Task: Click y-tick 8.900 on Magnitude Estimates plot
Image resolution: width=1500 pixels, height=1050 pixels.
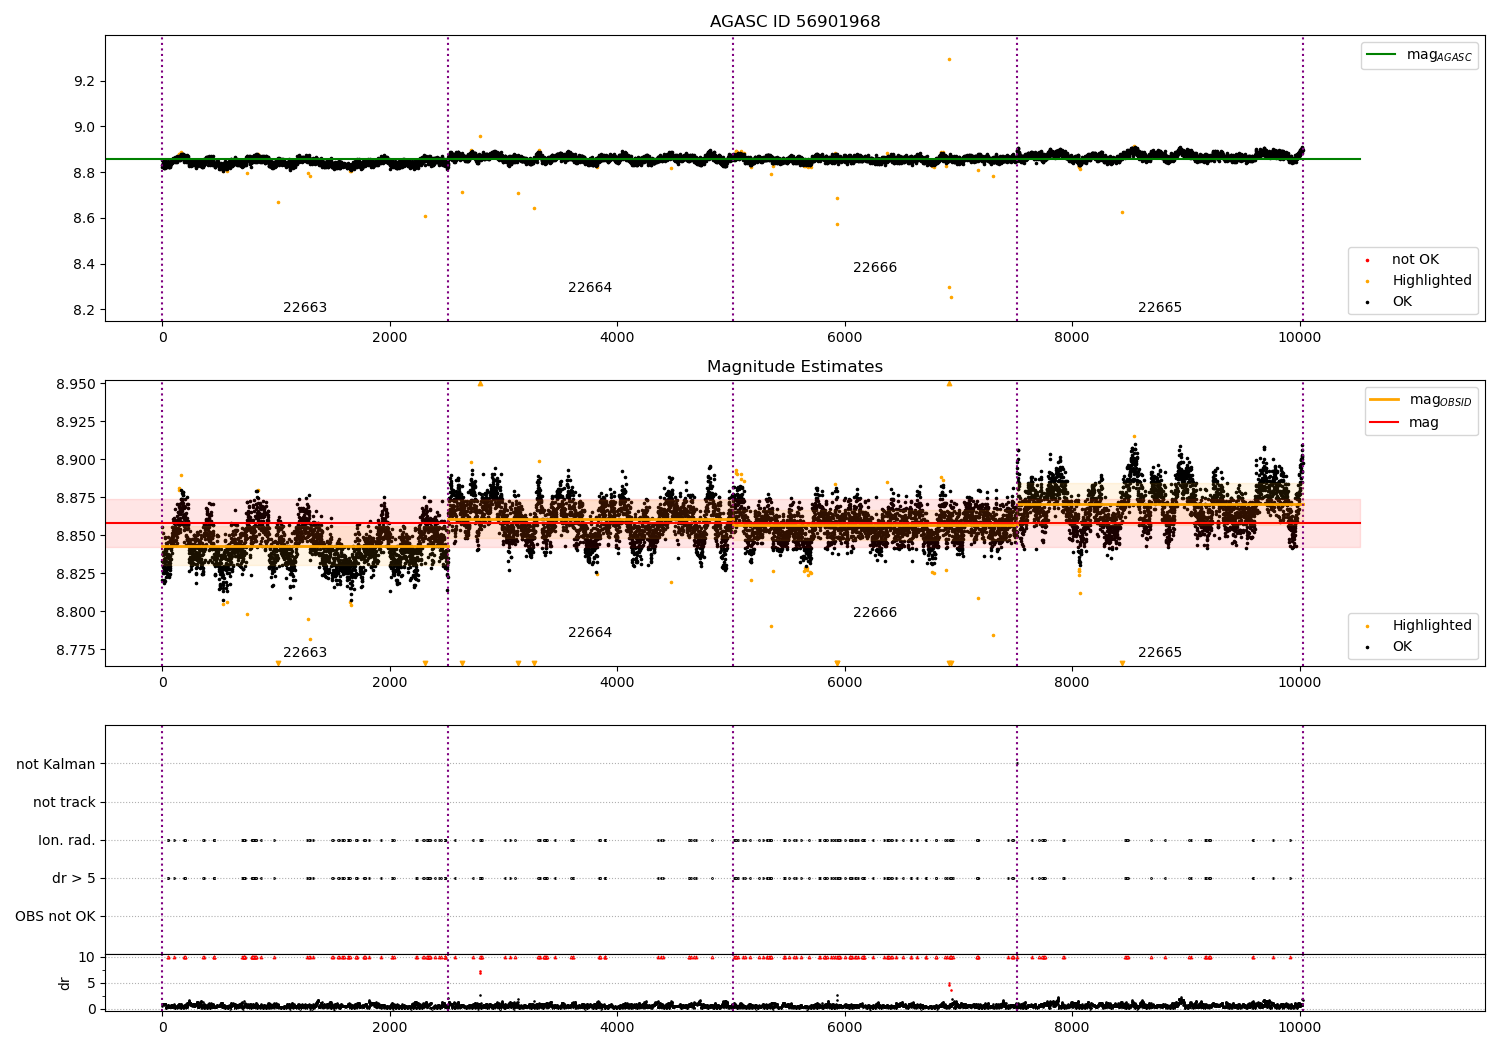Action: pyautogui.click(x=76, y=461)
